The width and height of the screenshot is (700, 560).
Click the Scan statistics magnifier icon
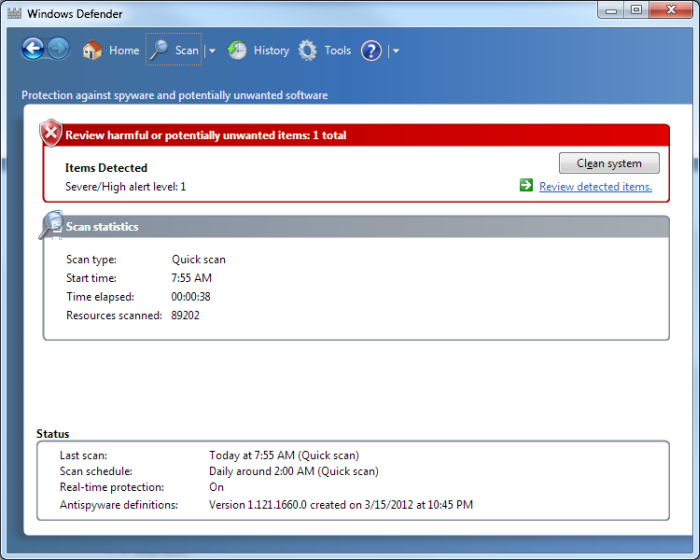[x=51, y=225]
